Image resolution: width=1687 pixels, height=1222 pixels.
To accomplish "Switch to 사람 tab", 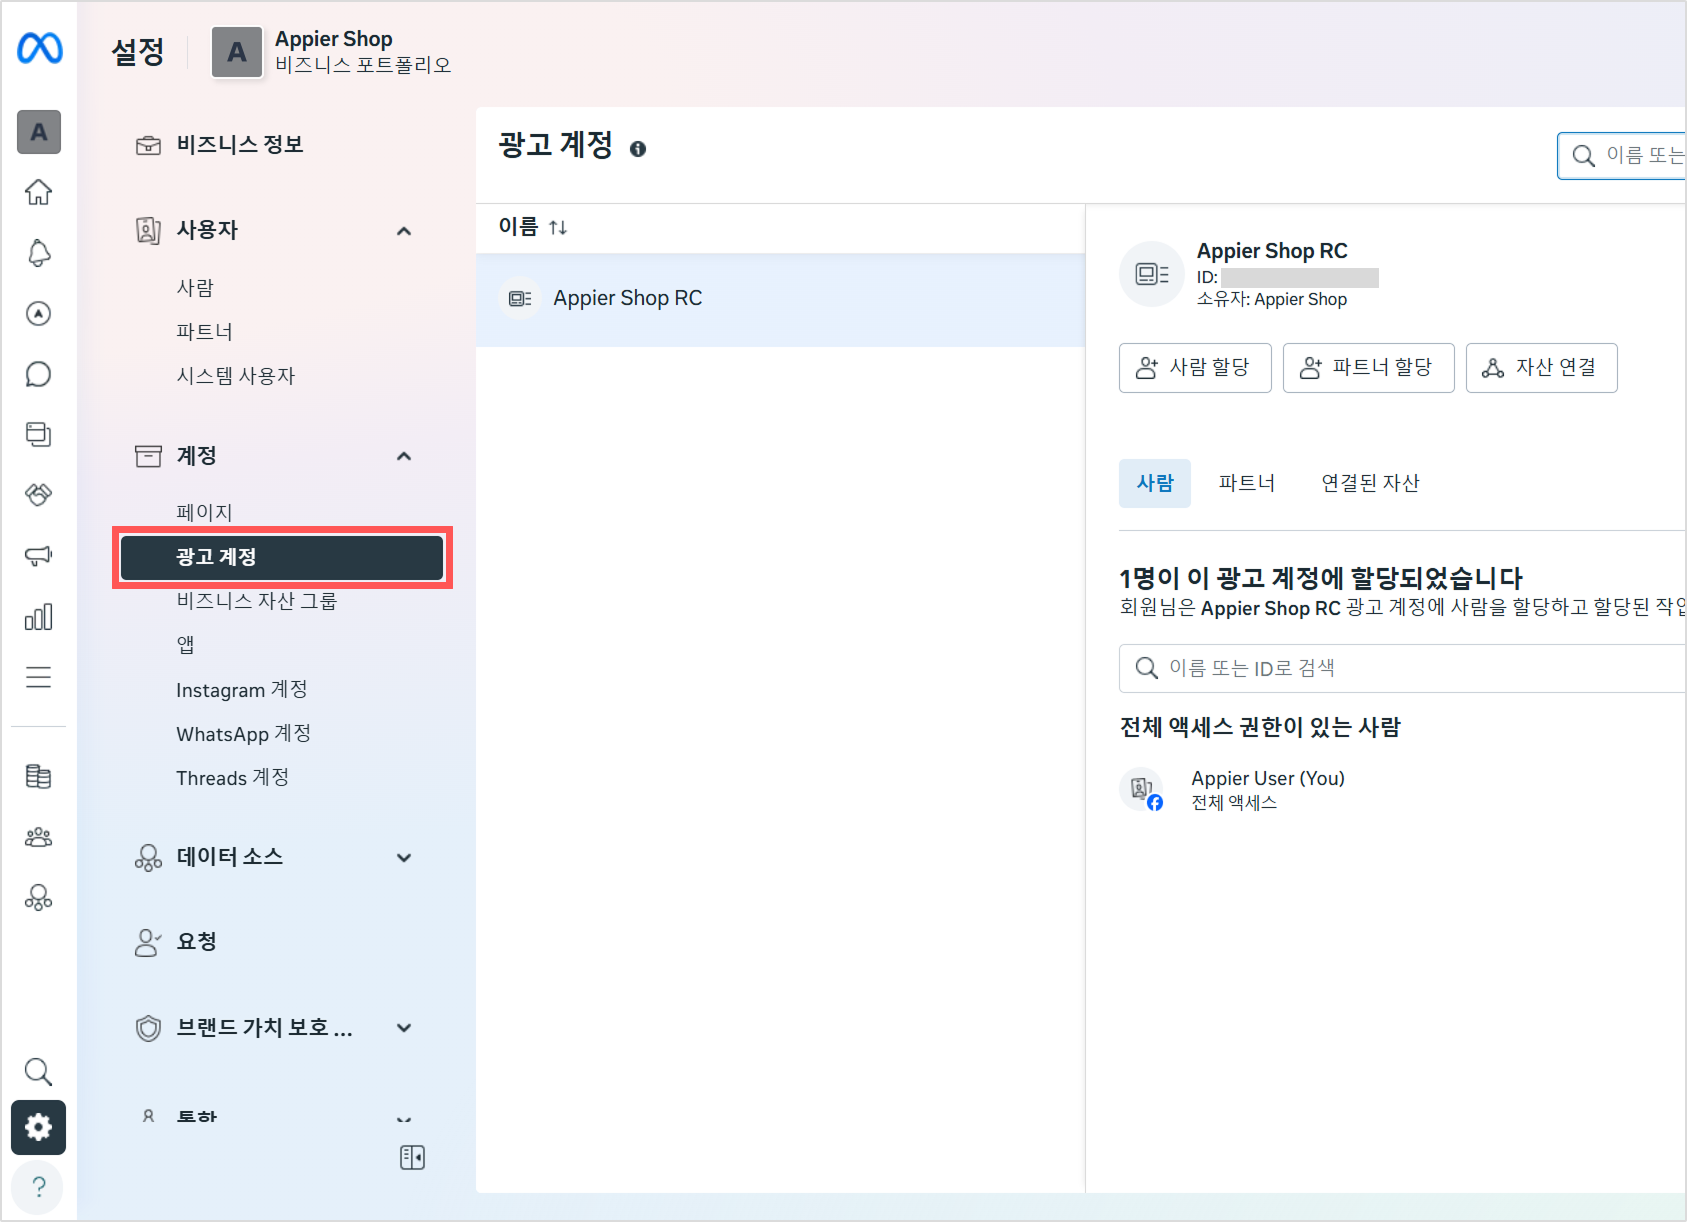I will click(x=1155, y=483).
